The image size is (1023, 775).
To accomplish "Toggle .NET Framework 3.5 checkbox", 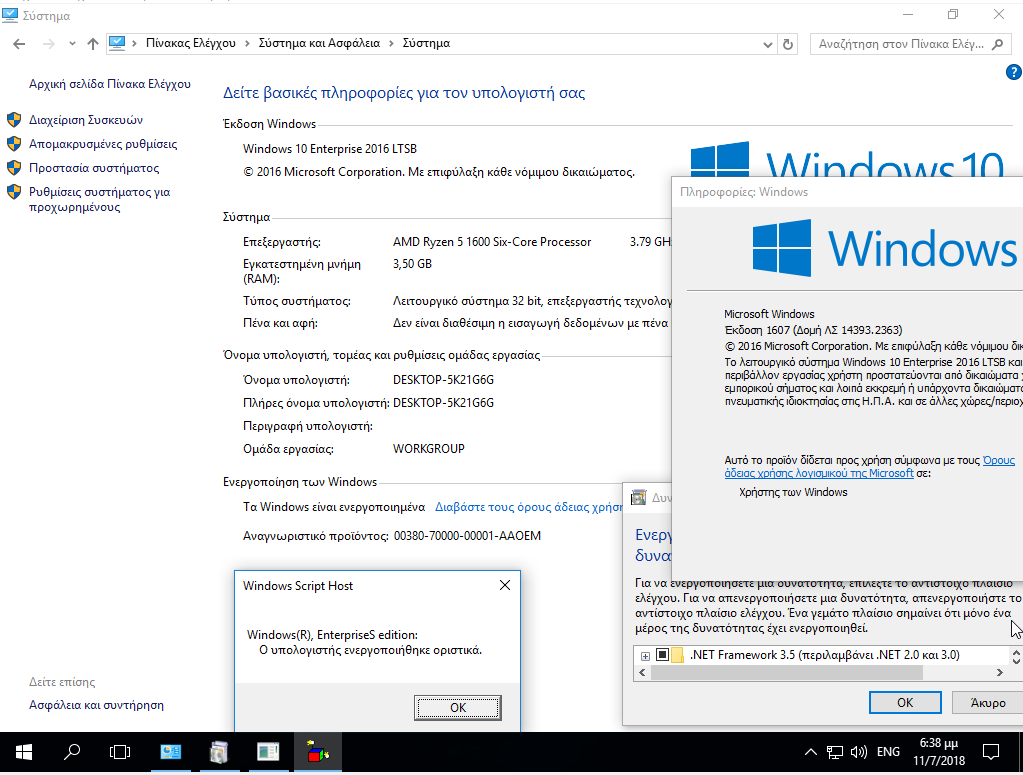I will coord(662,654).
